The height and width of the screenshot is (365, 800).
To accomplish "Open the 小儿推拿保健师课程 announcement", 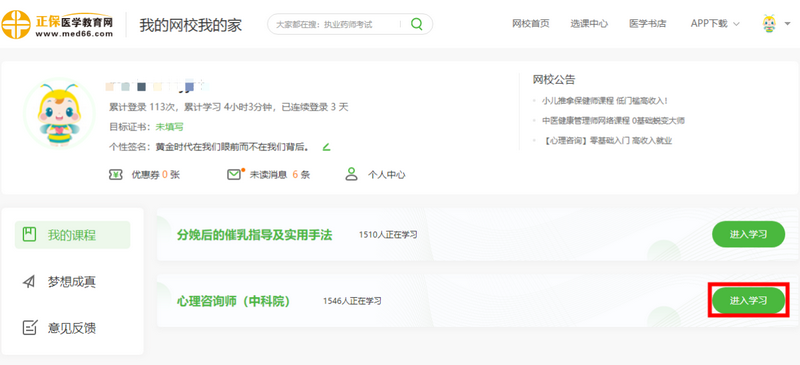I will pos(605,101).
